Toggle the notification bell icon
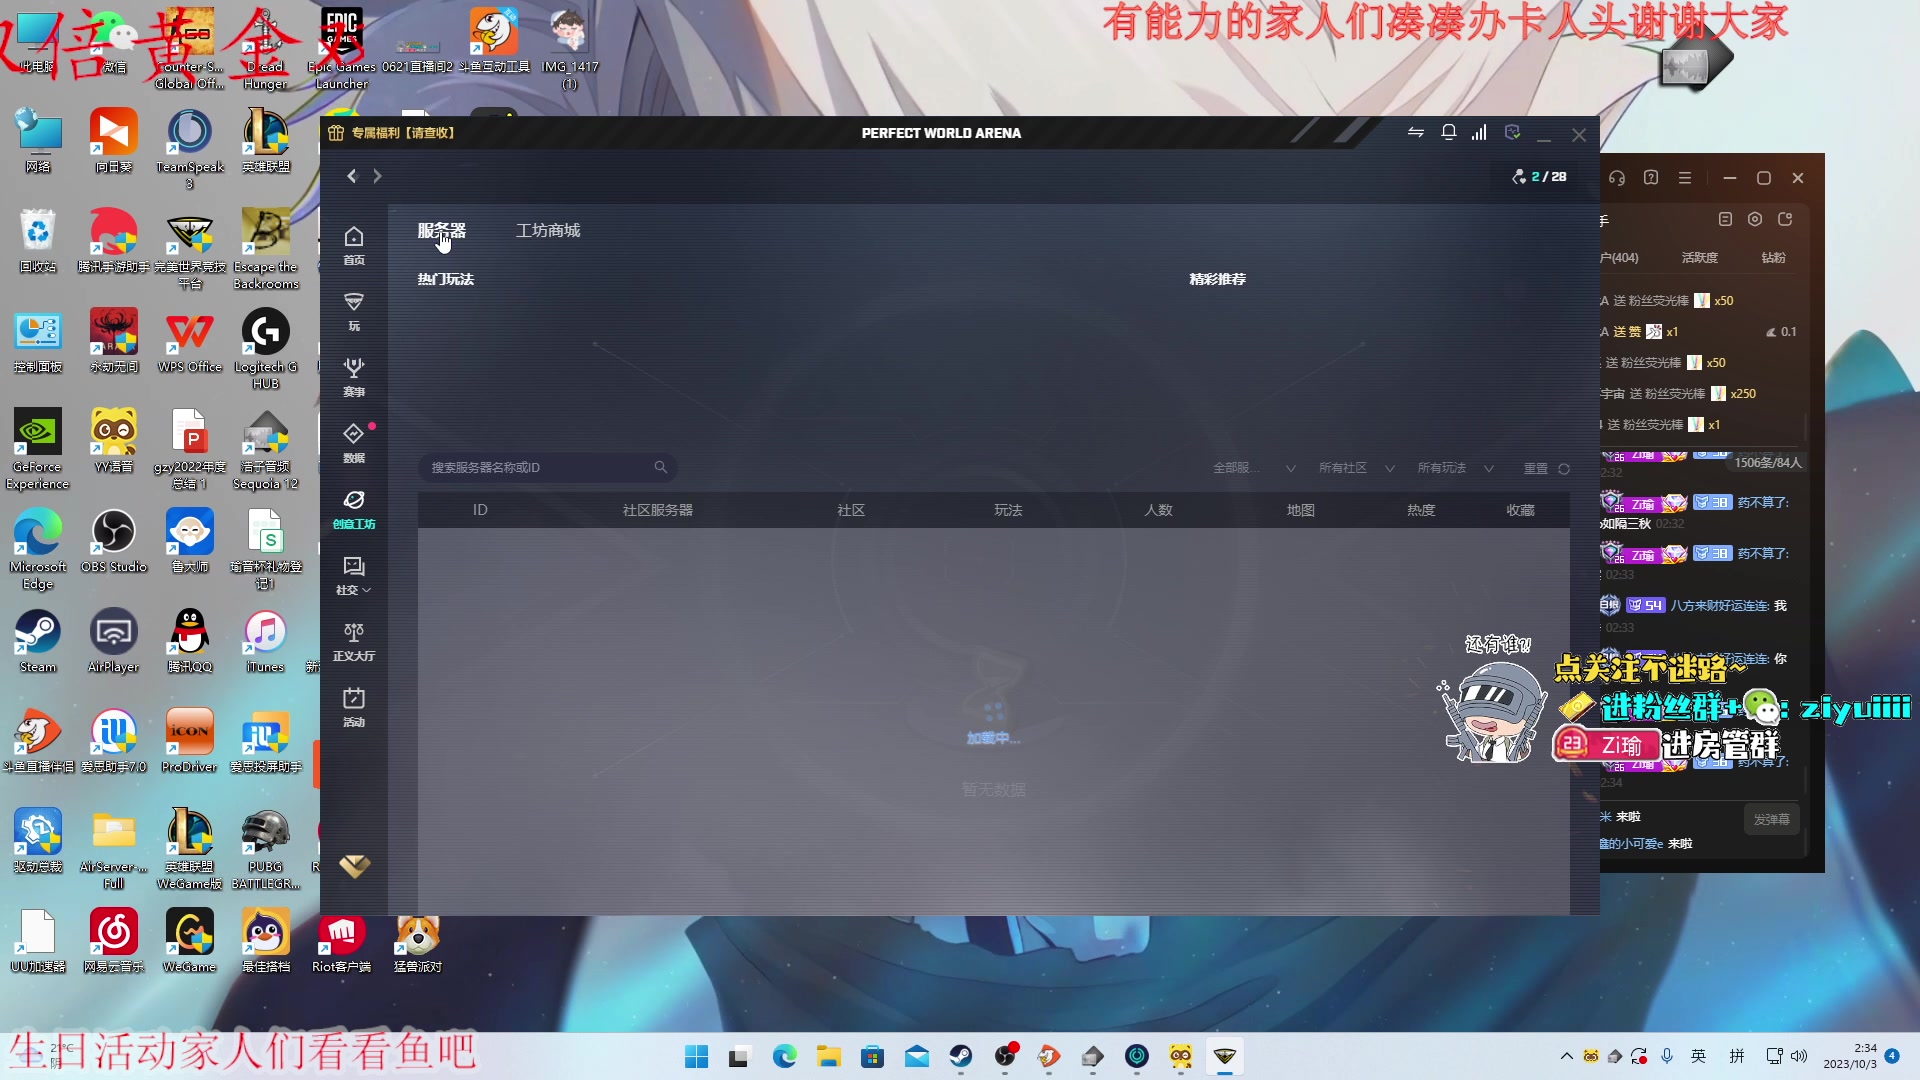1920x1080 pixels. (x=1447, y=132)
